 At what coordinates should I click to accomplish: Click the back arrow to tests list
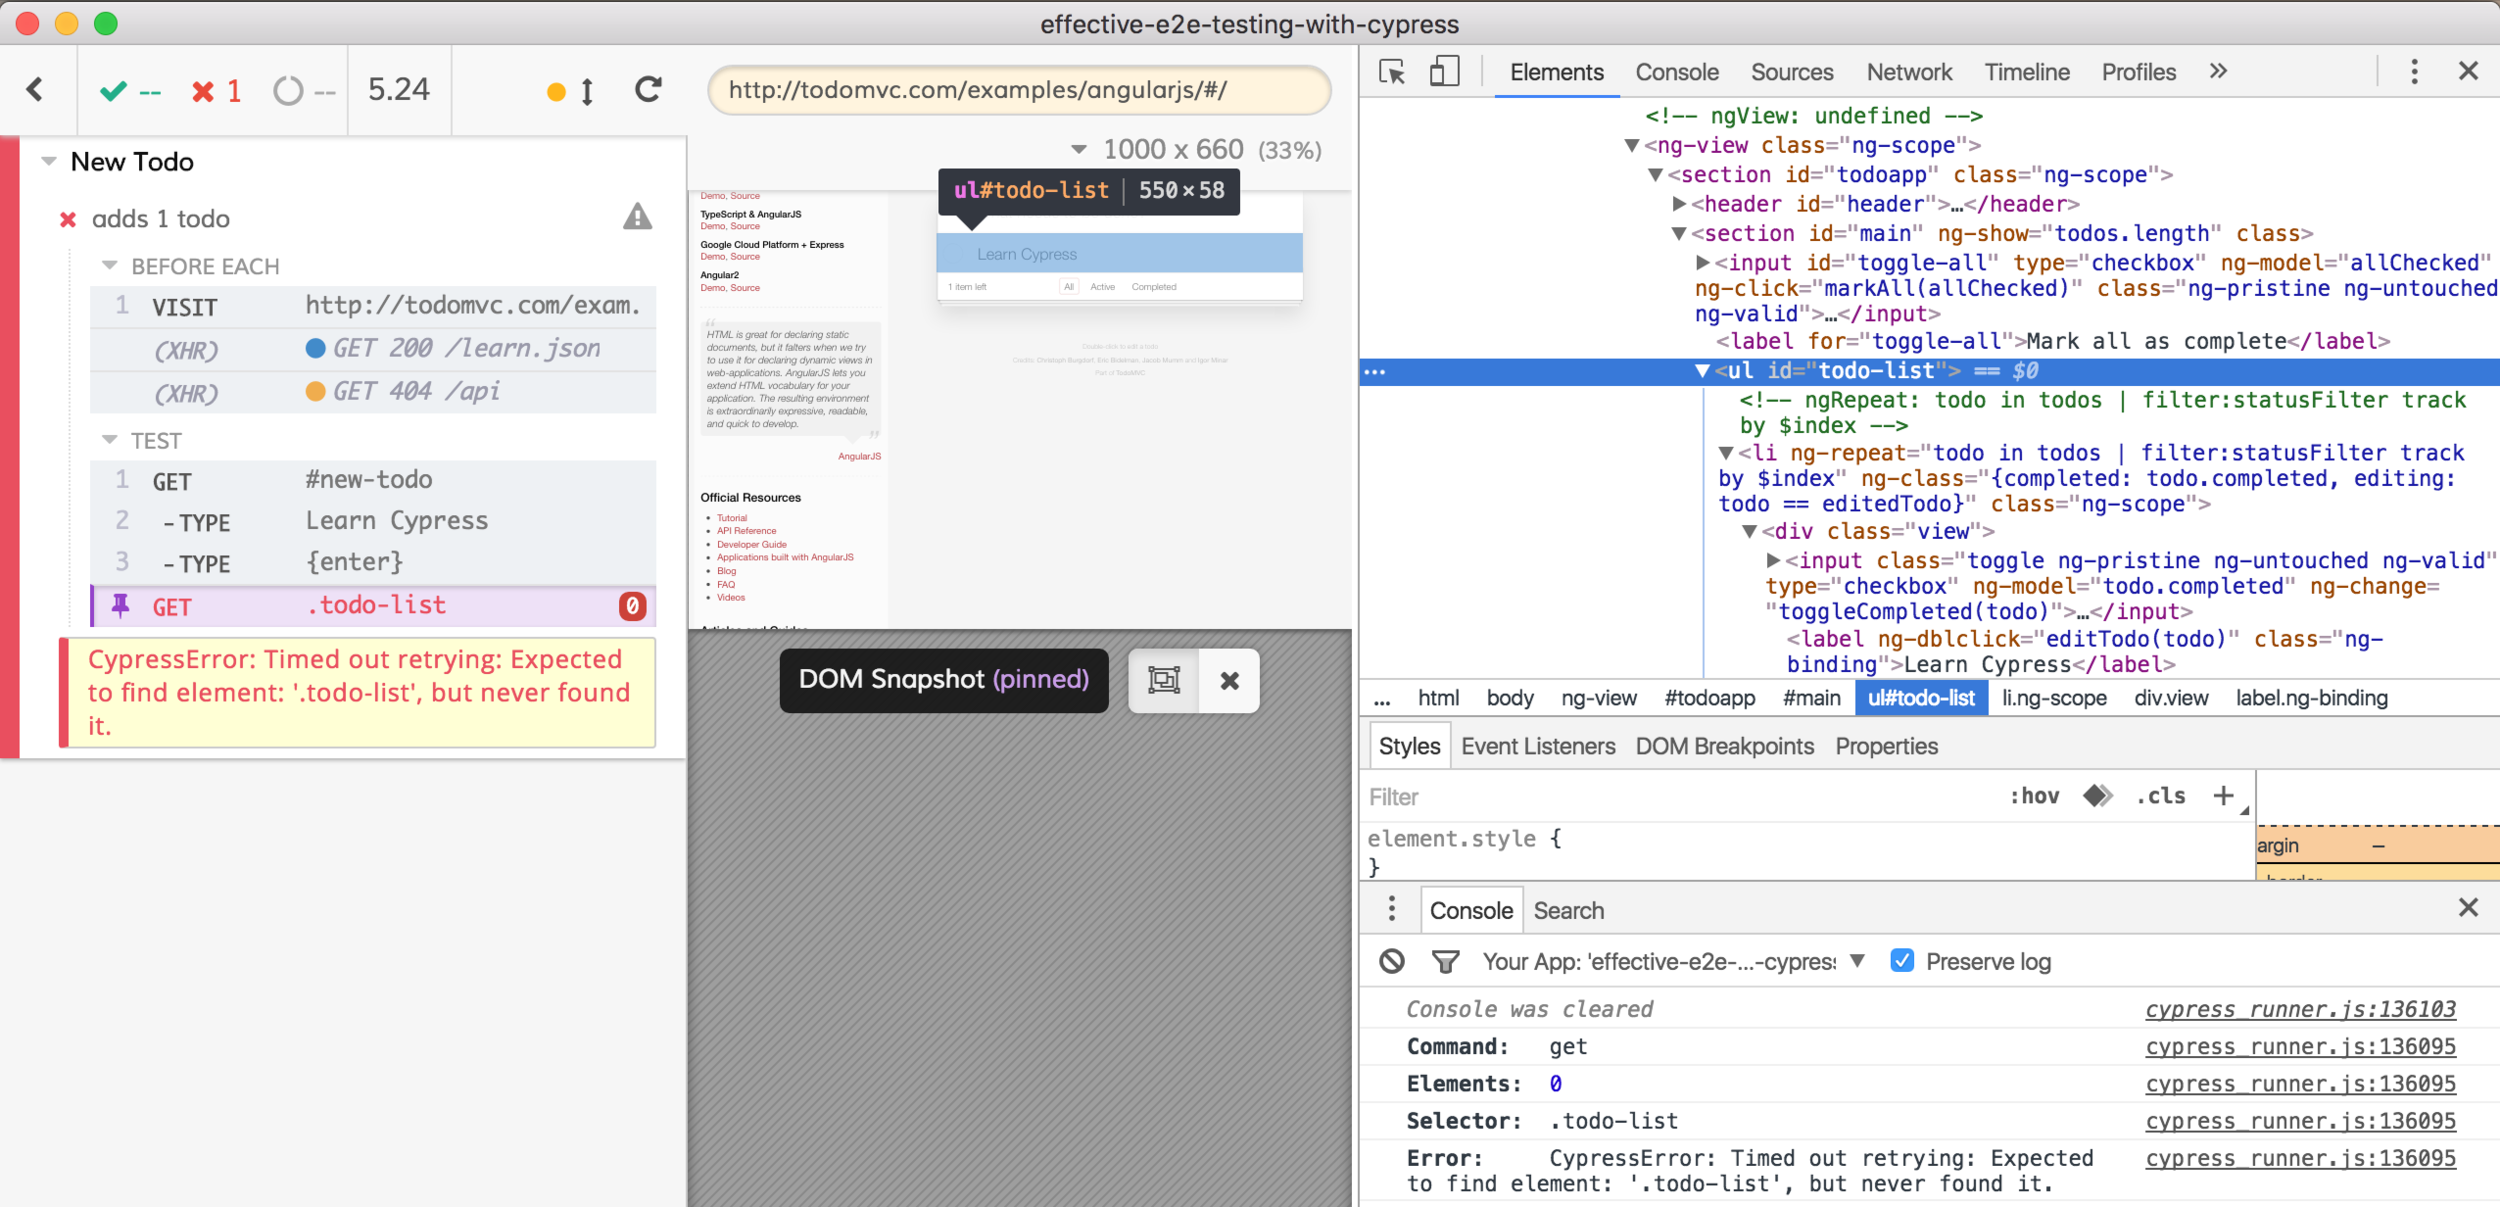[35, 90]
